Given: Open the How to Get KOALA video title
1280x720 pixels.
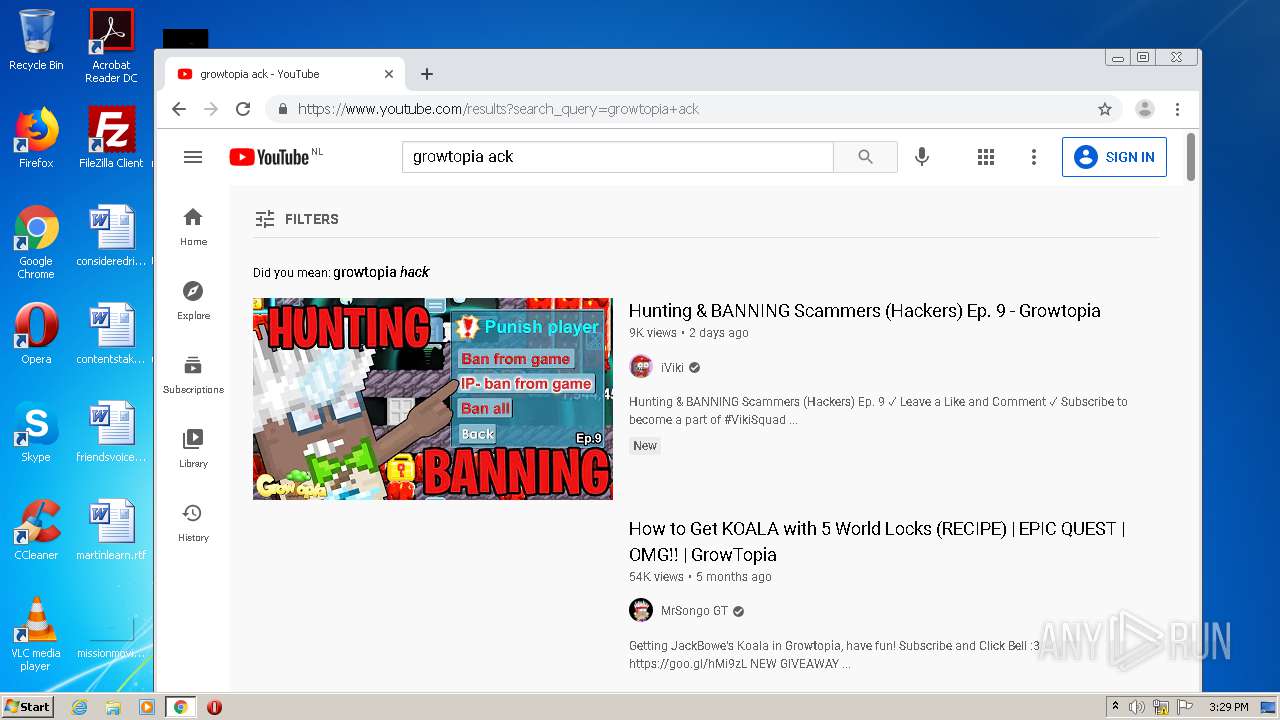Looking at the screenshot, I should (x=877, y=541).
